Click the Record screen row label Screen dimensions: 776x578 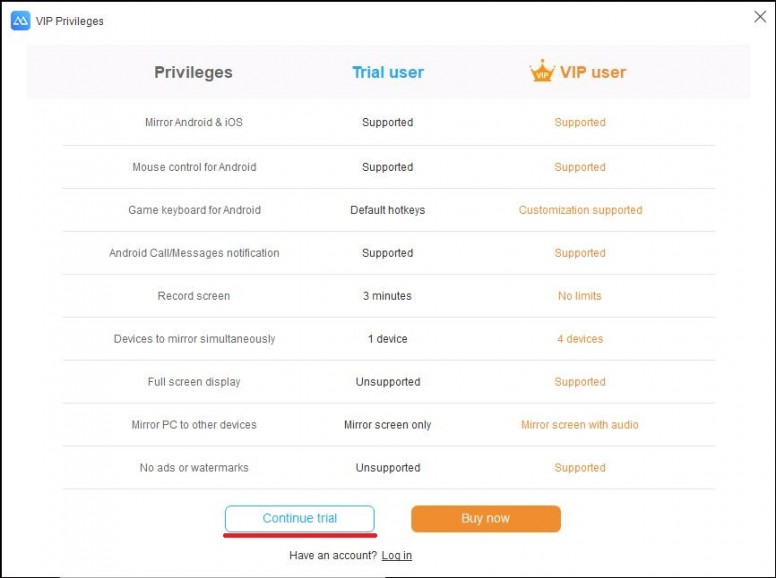(x=194, y=296)
